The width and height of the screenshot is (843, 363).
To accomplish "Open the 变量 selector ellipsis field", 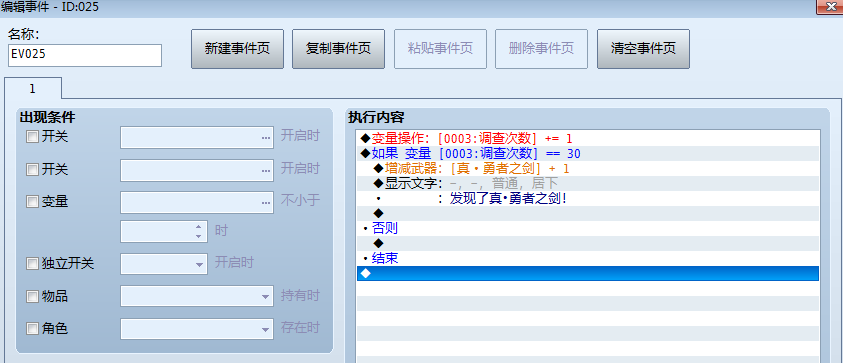I will [x=197, y=203].
